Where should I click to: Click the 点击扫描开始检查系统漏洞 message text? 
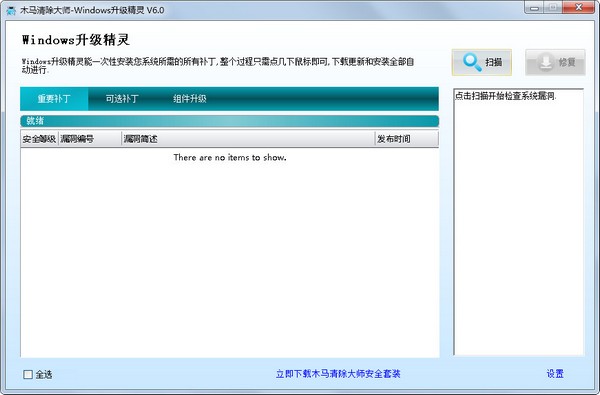click(x=505, y=96)
